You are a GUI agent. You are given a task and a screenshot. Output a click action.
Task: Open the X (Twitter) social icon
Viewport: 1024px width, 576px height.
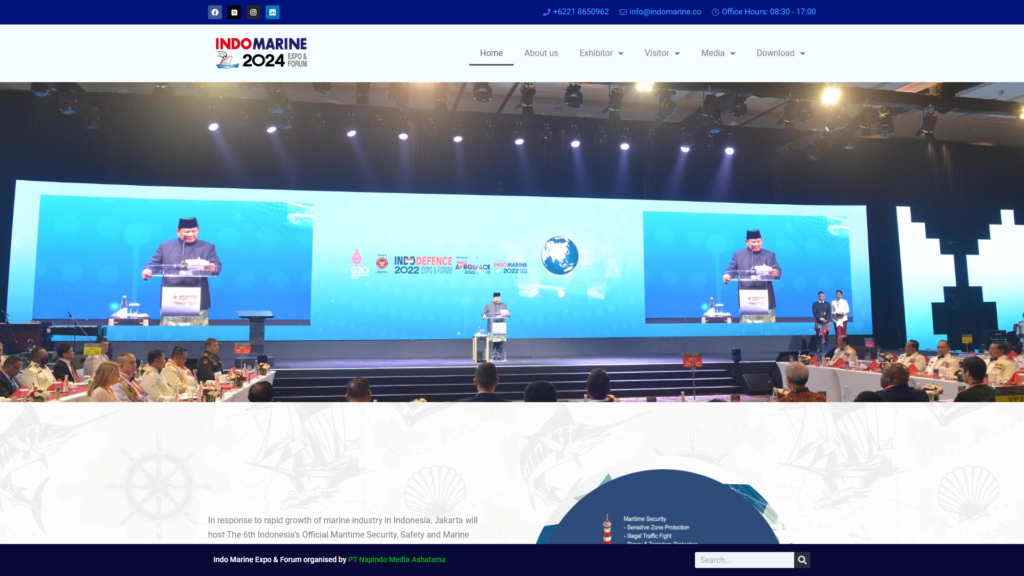234,12
